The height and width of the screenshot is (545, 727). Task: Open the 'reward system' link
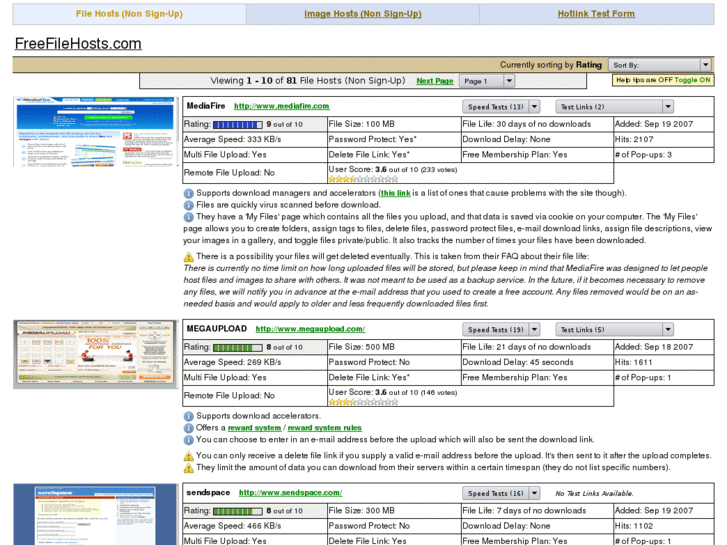click(255, 428)
